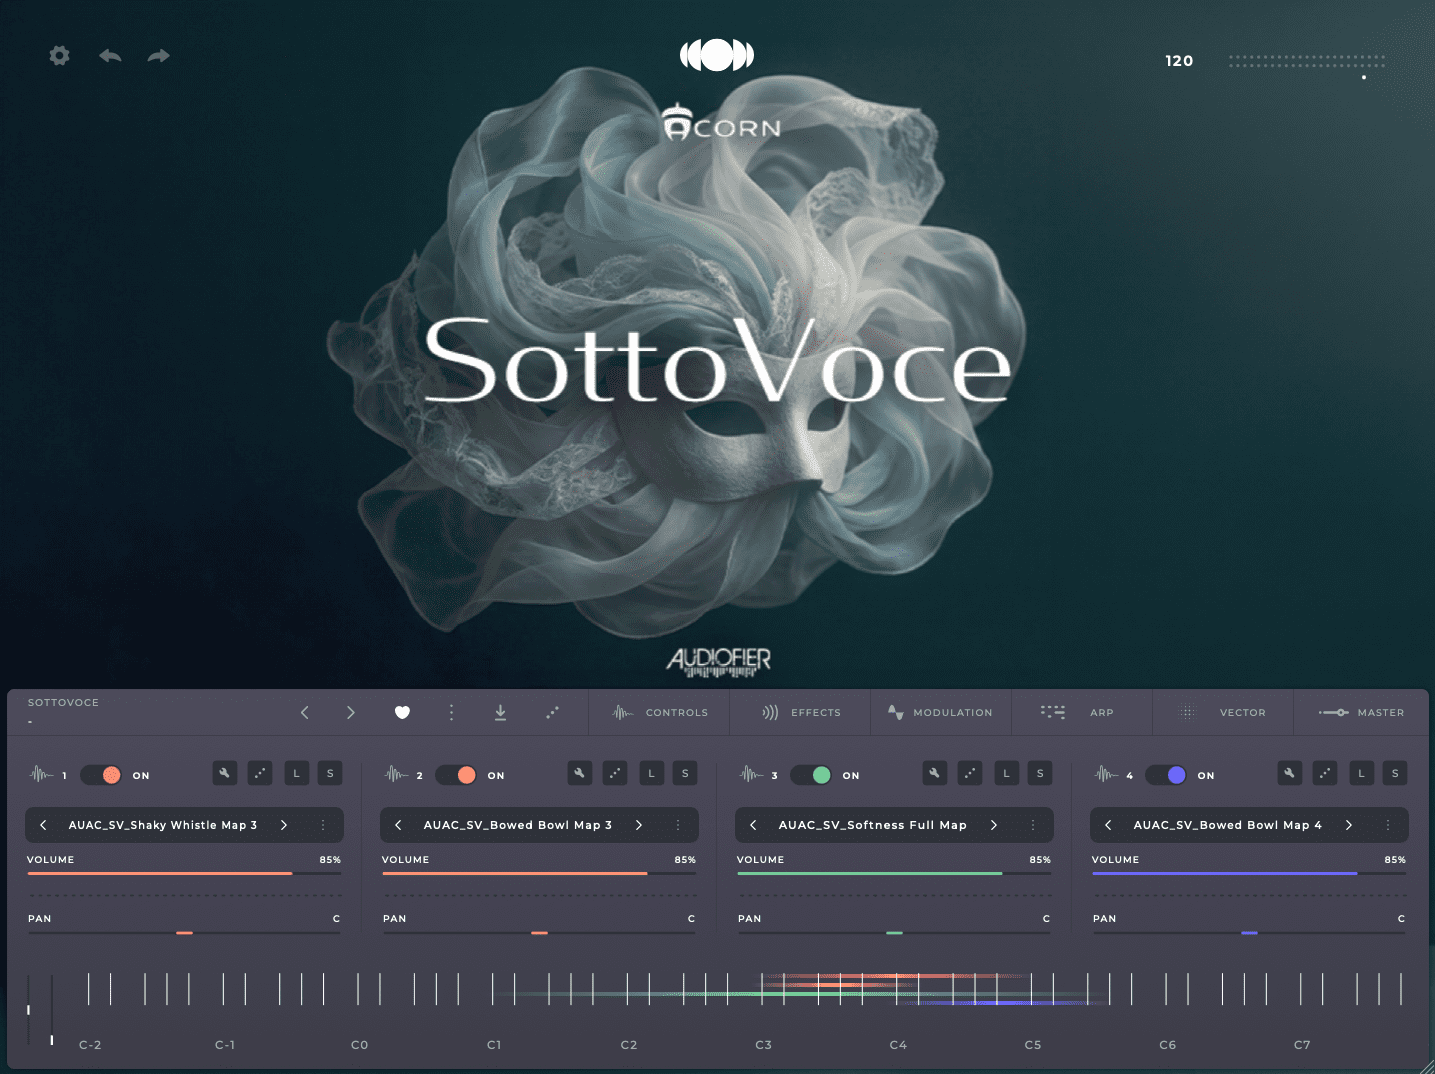Click the redo arrow icon
Image resolution: width=1435 pixels, height=1074 pixels.
click(158, 56)
